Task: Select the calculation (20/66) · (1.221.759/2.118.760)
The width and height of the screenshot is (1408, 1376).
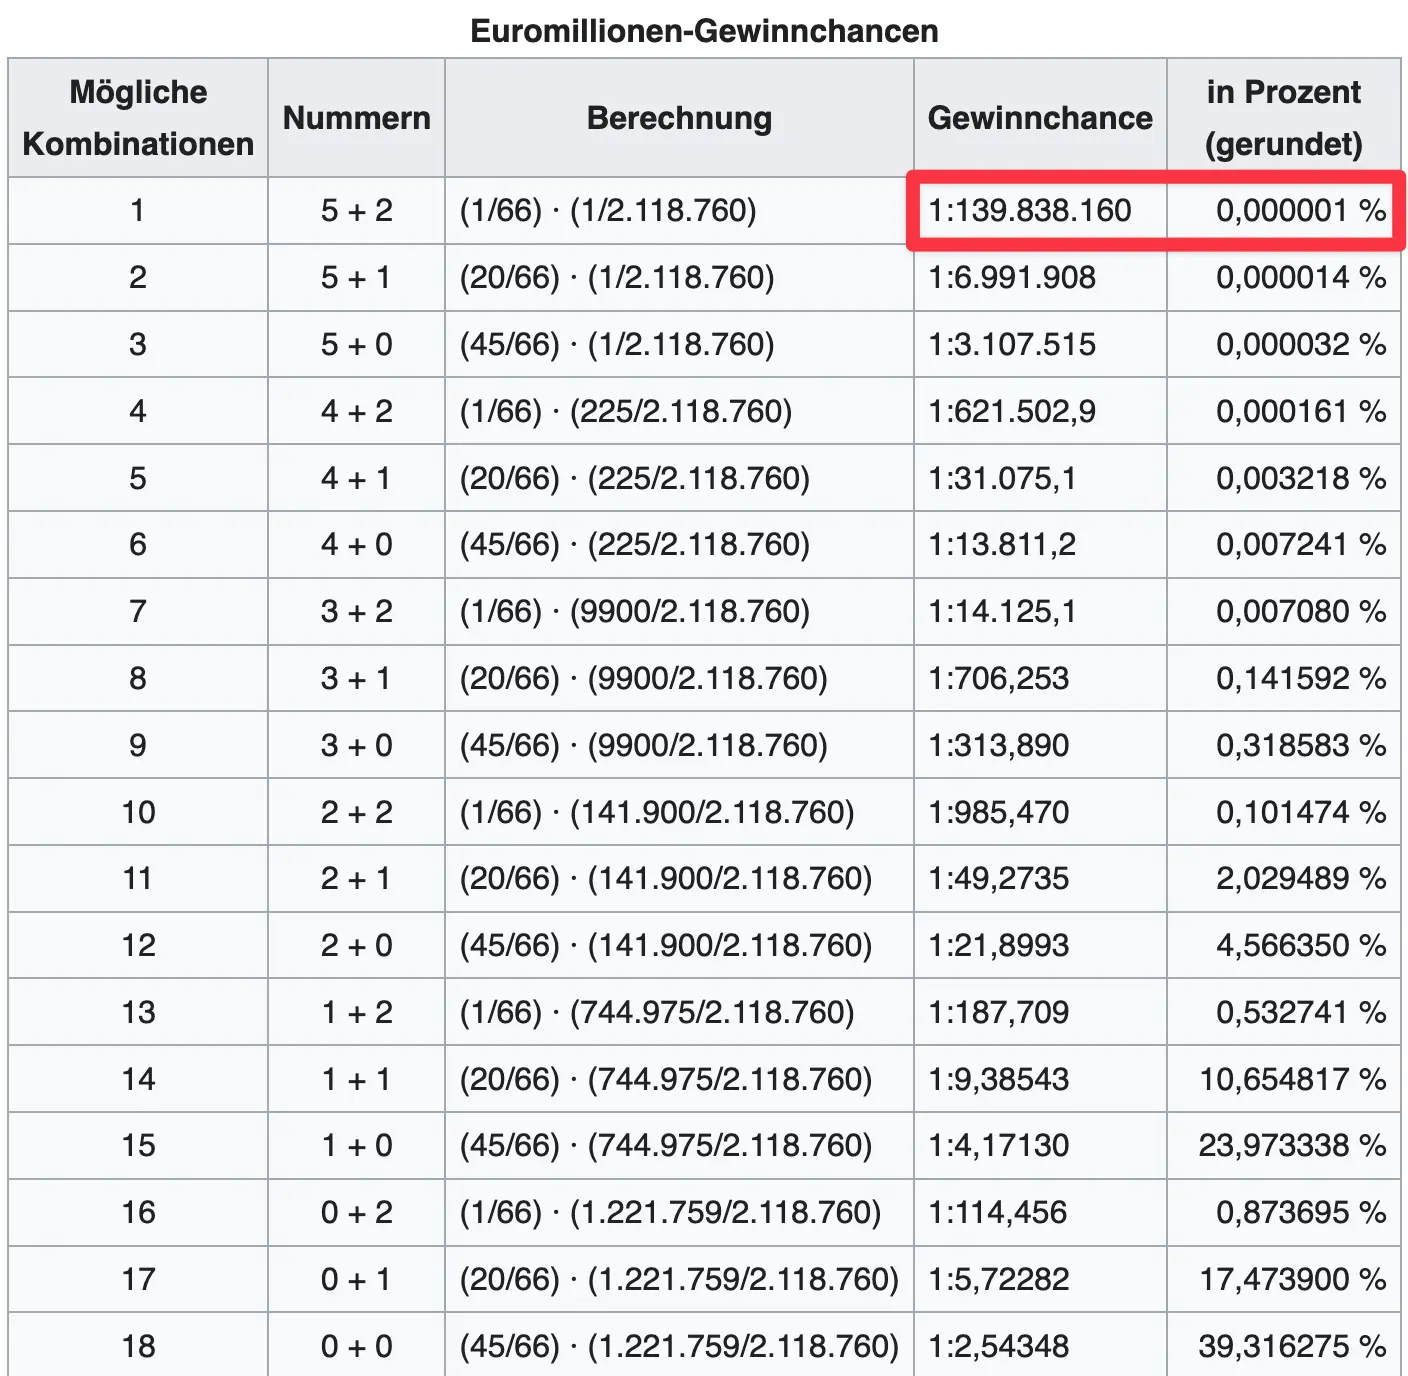Action: point(679,1279)
